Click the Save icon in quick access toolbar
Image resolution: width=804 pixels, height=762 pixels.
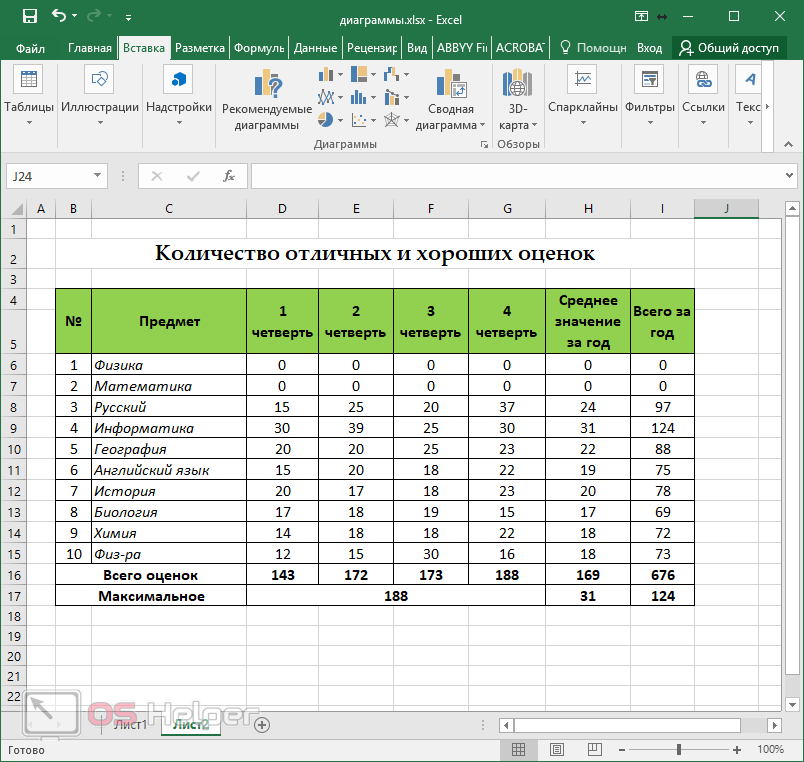coord(29,16)
